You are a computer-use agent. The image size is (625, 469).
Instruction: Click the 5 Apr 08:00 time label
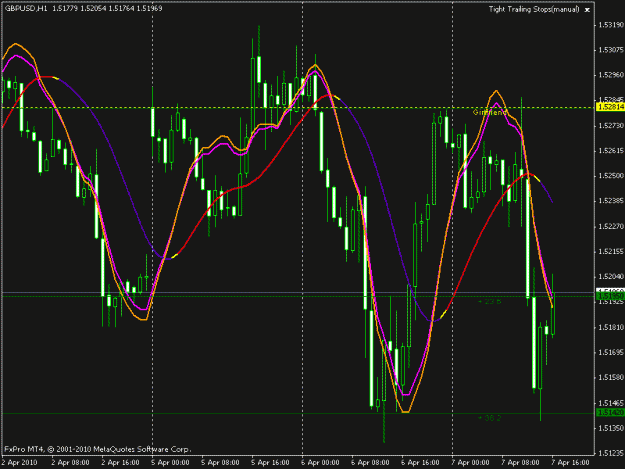[x=220, y=463]
